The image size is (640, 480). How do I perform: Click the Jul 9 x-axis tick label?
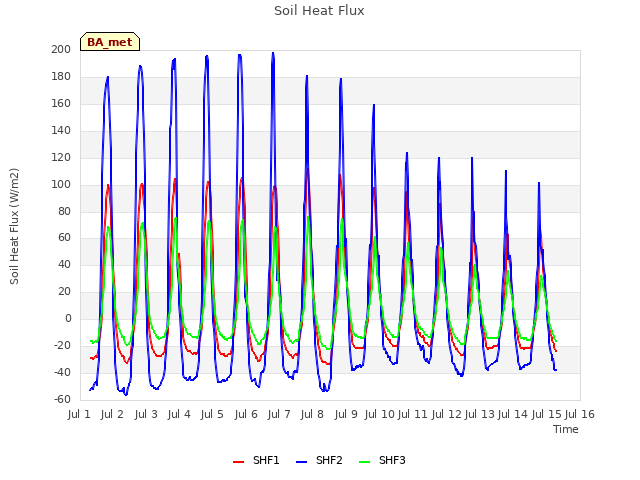point(346,414)
